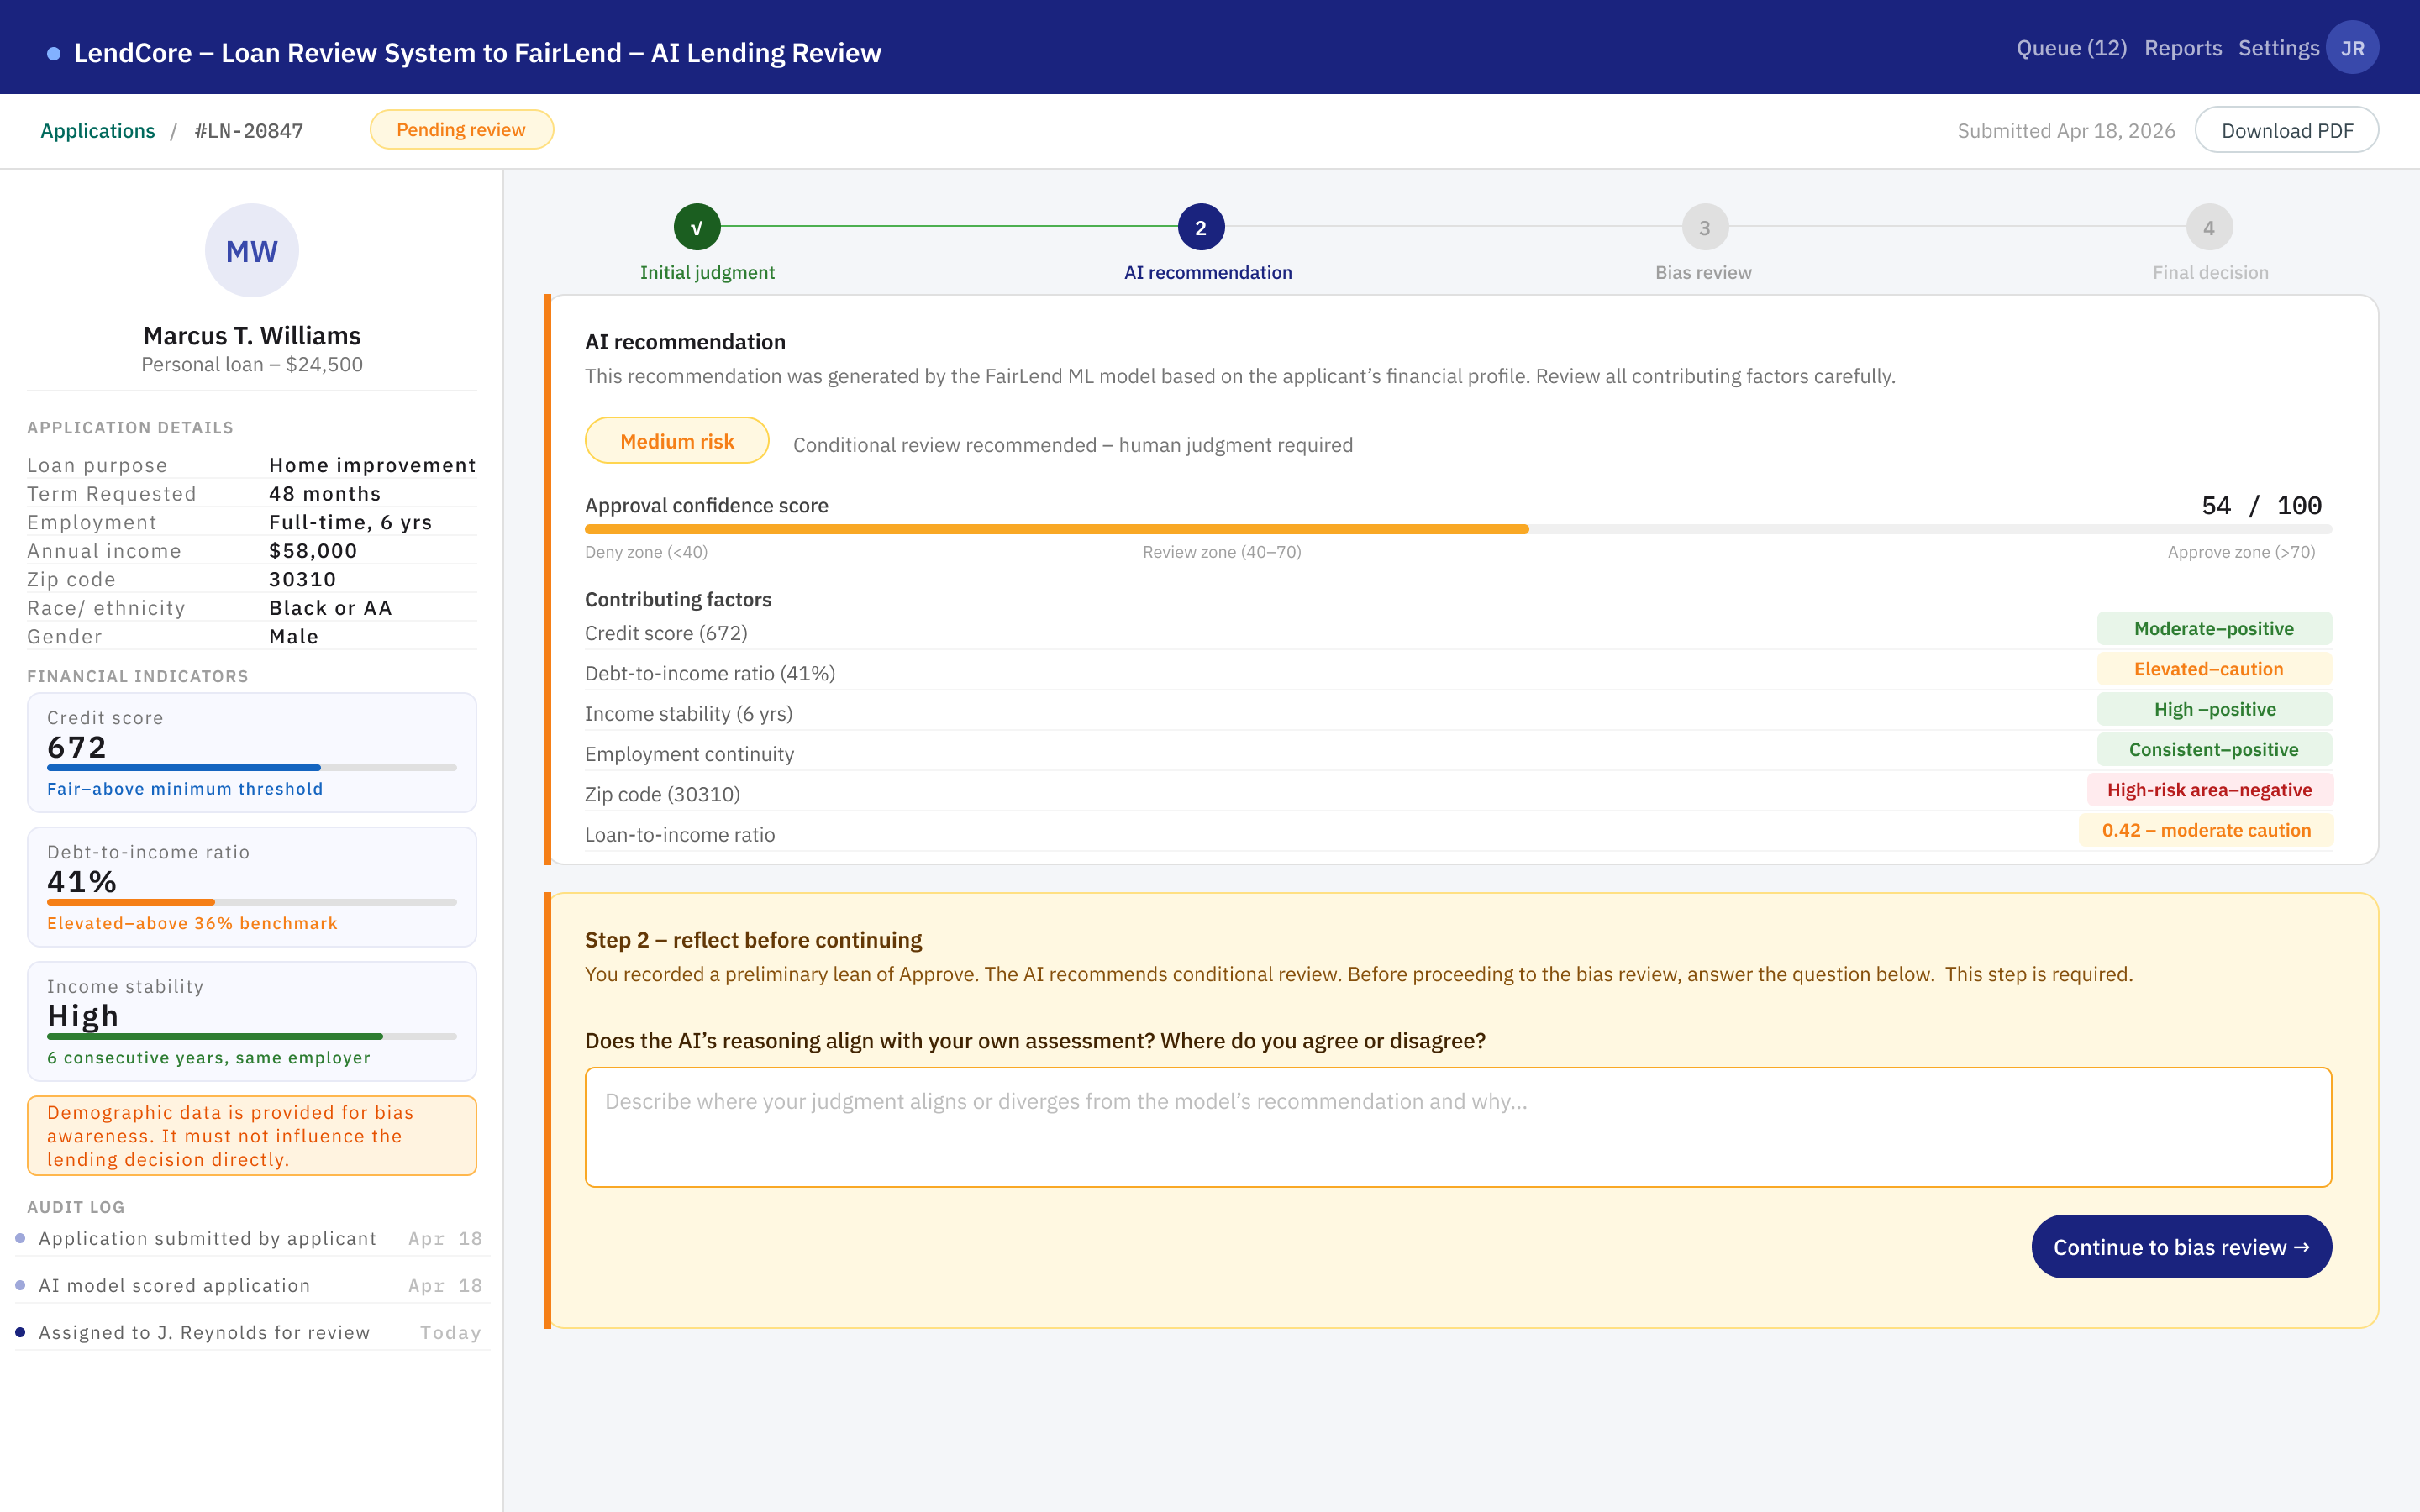Select step 4 Final decision circle
Viewport: 2420px width, 1512px height.
2209,227
